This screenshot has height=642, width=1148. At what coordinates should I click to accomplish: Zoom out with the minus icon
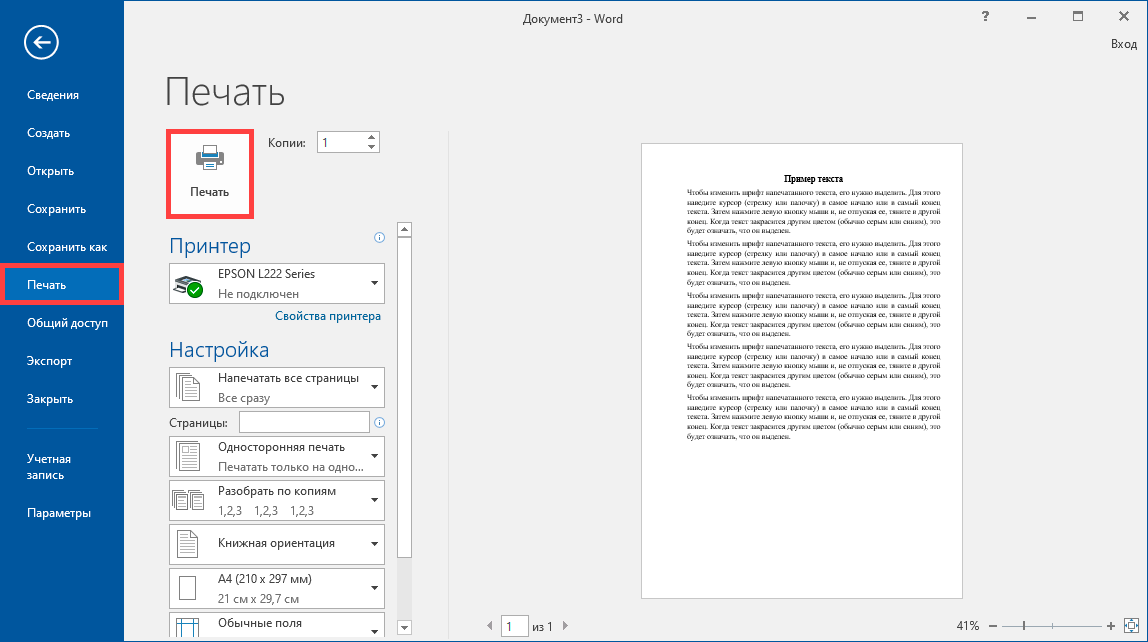coord(993,626)
